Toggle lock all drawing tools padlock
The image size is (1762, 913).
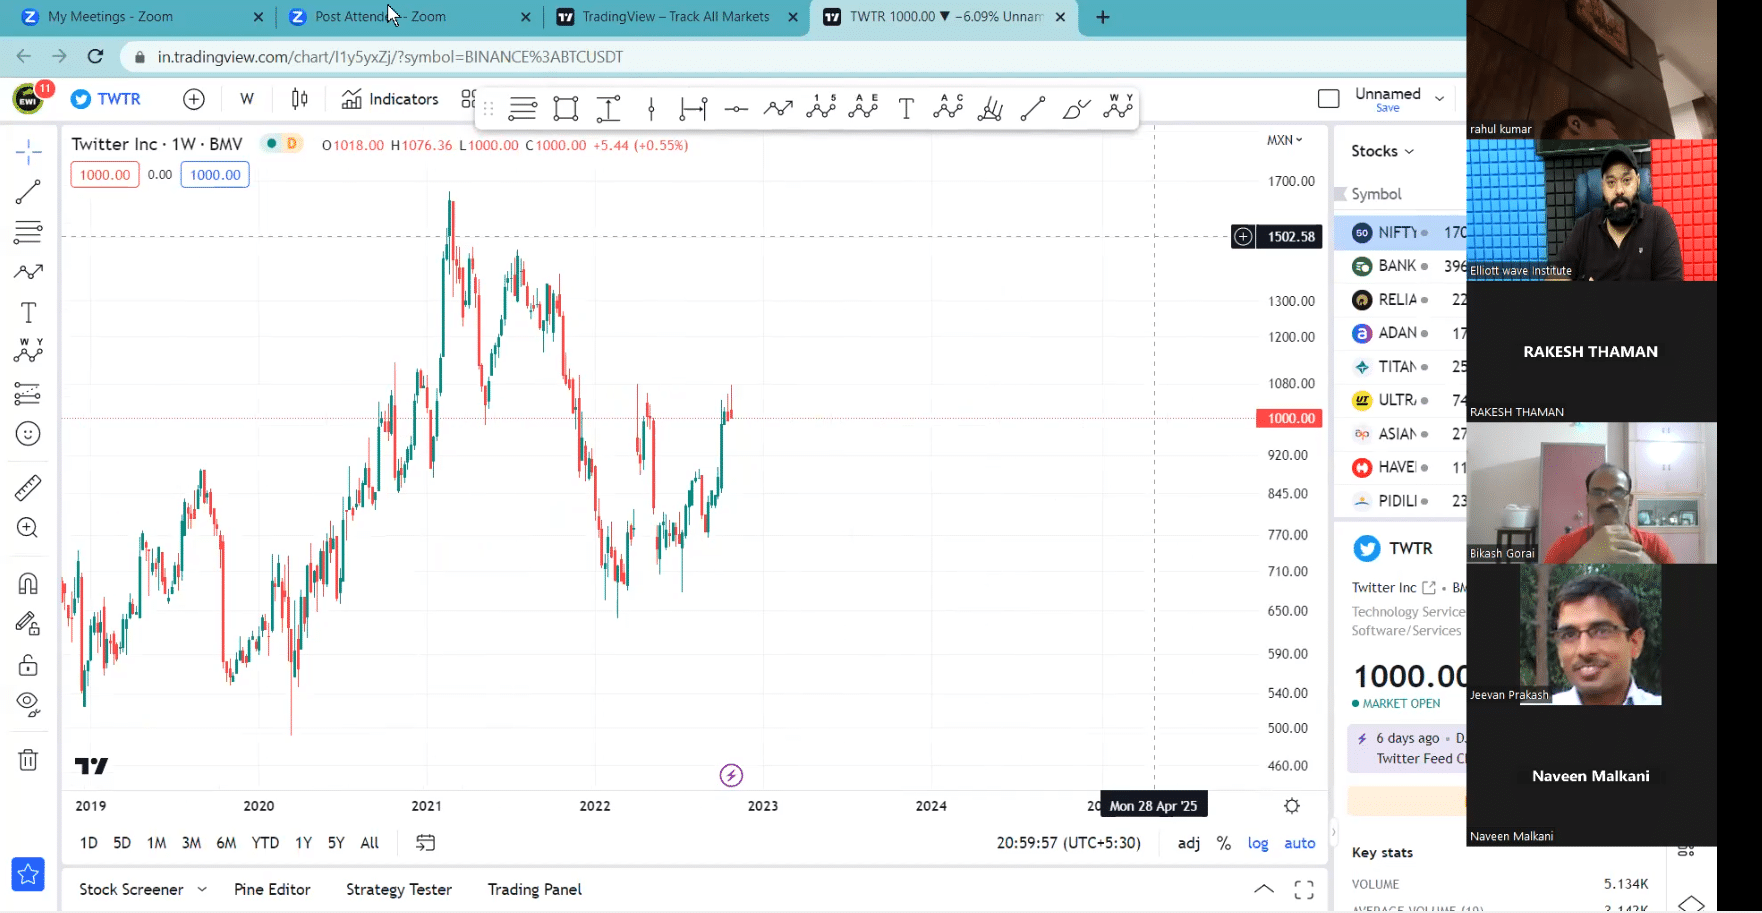[x=28, y=665]
